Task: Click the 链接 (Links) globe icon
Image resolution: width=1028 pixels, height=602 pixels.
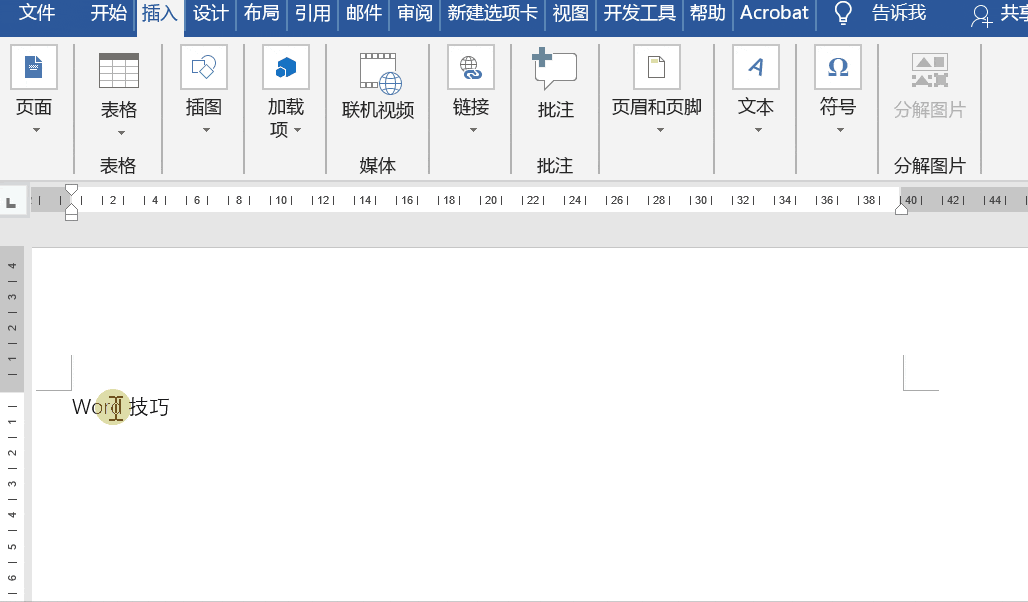Action: pos(470,68)
